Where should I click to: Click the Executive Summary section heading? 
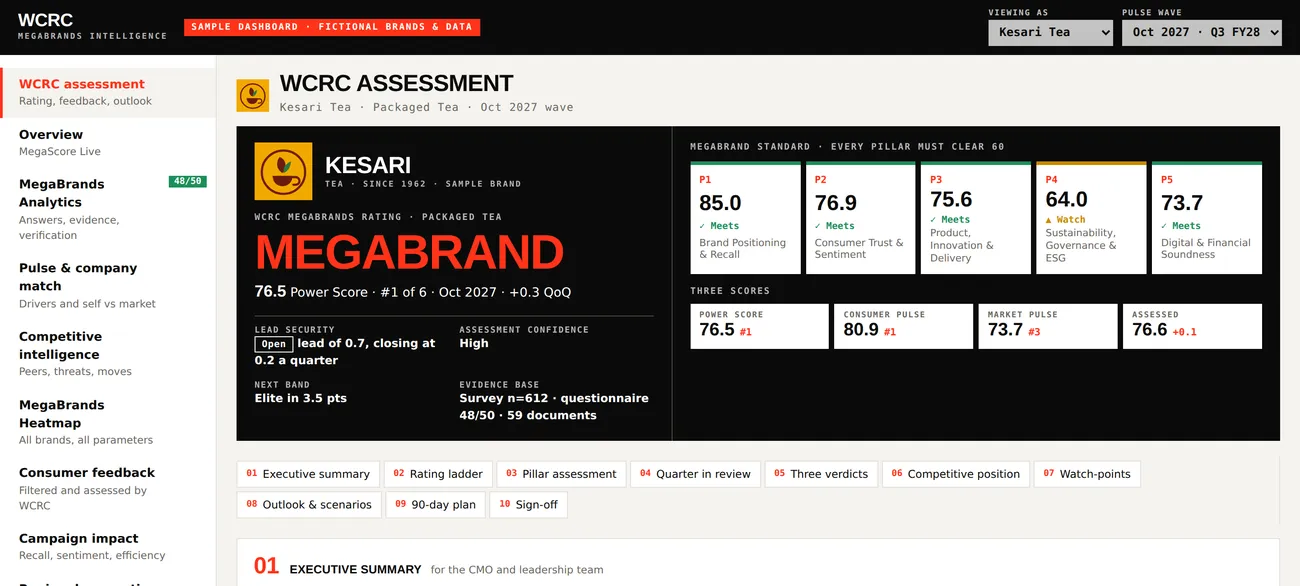[355, 569]
